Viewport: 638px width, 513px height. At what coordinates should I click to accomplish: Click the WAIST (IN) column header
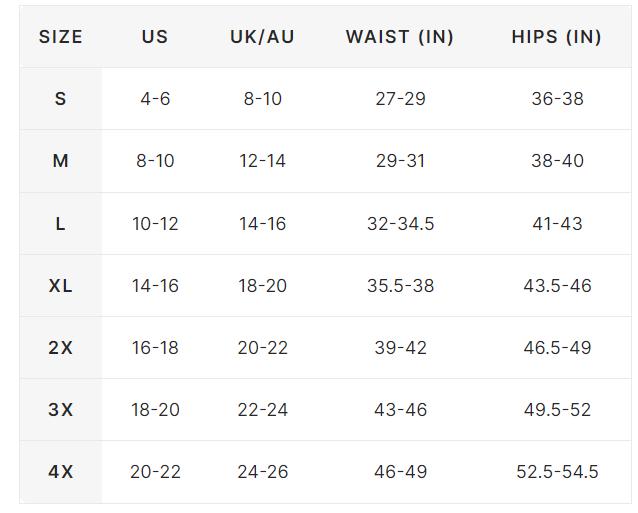[x=400, y=37]
